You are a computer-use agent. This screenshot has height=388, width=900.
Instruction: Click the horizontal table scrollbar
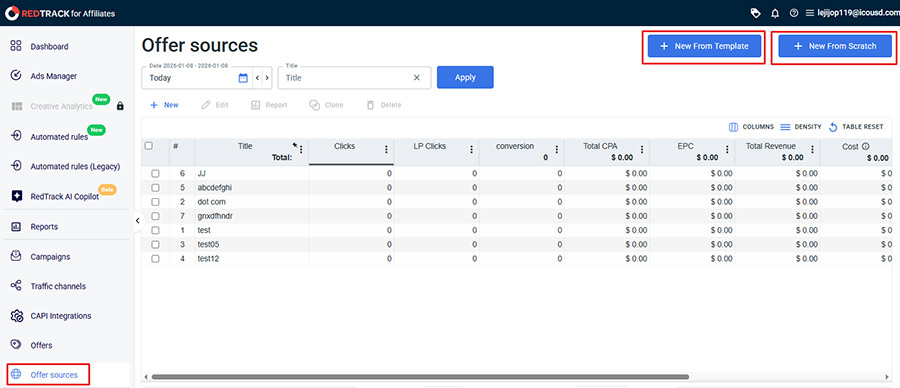[420, 377]
